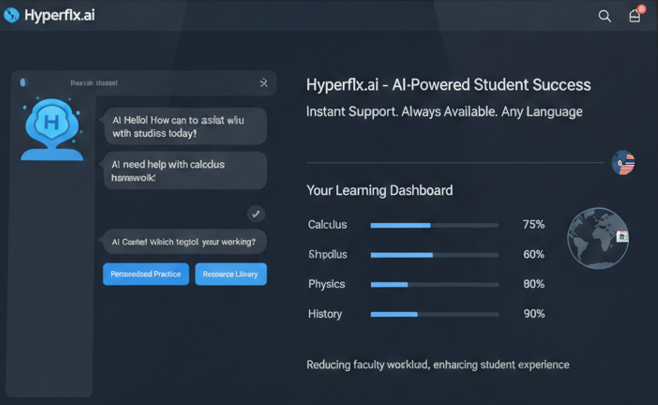Screen dimensions: 658x405
Task: Click the 'Calculus' subject label
Action: point(327,225)
